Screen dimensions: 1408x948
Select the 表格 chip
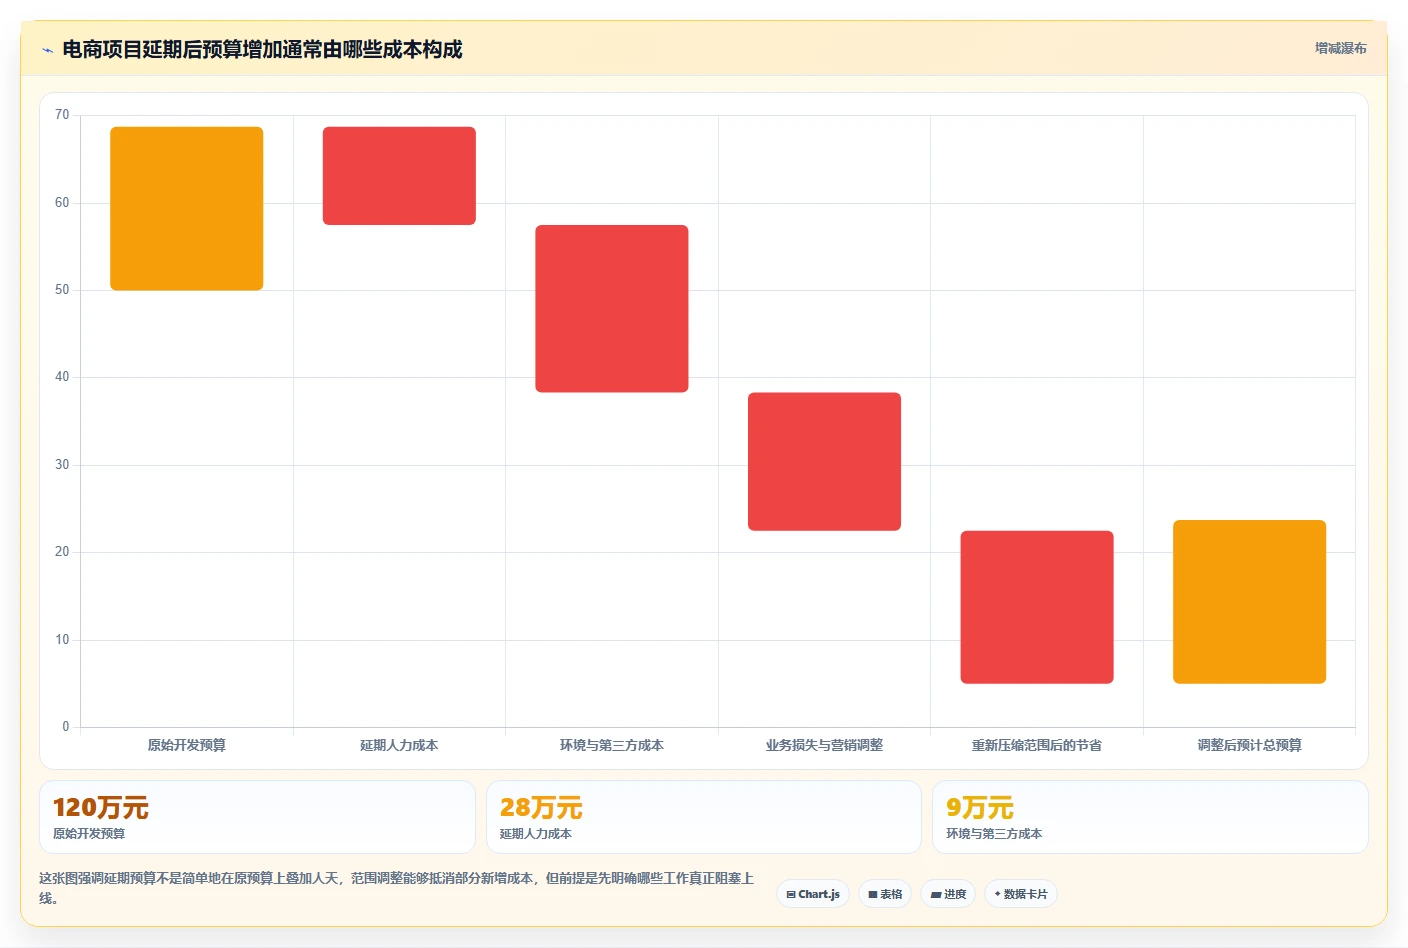pos(885,894)
